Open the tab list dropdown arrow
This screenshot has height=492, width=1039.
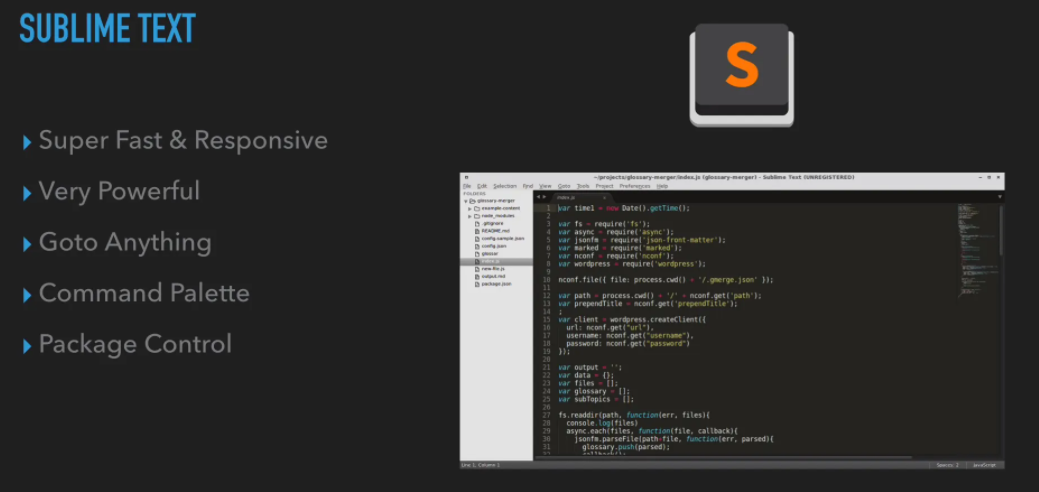(x=1000, y=198)
